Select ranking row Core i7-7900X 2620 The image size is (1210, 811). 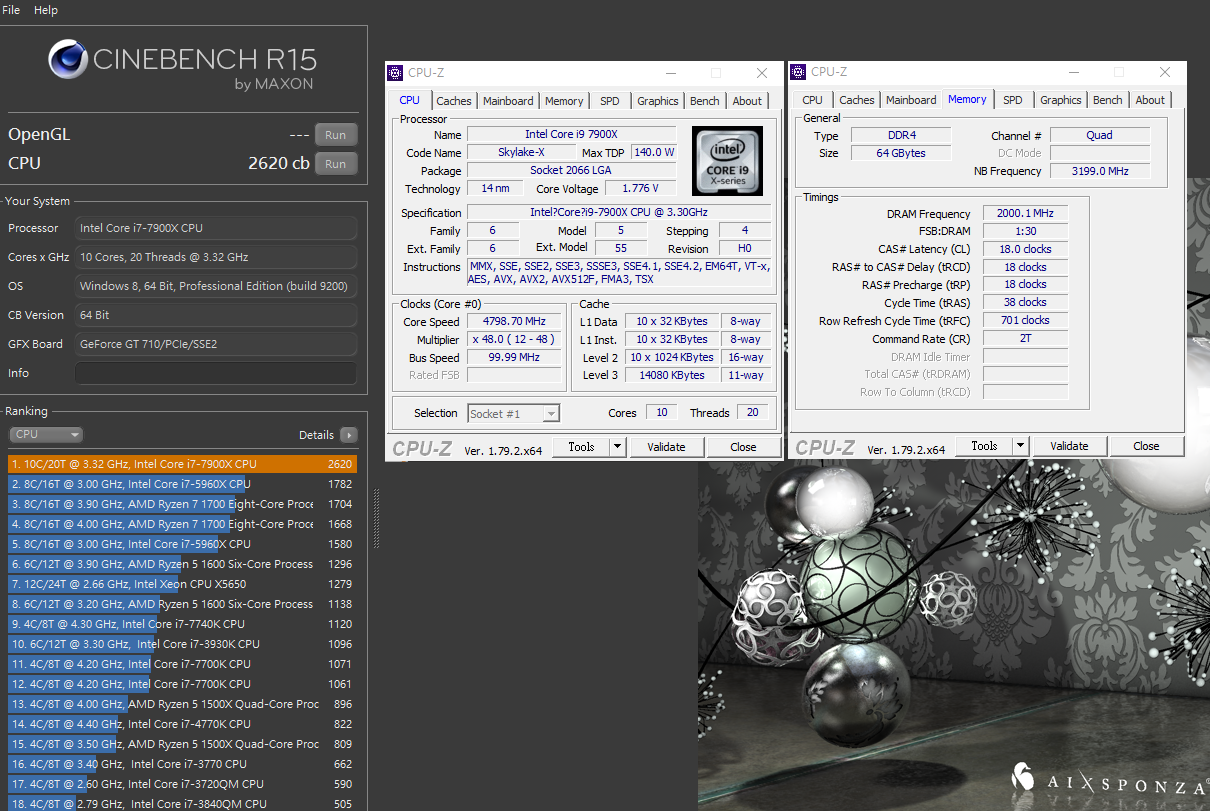coord(183,464)
